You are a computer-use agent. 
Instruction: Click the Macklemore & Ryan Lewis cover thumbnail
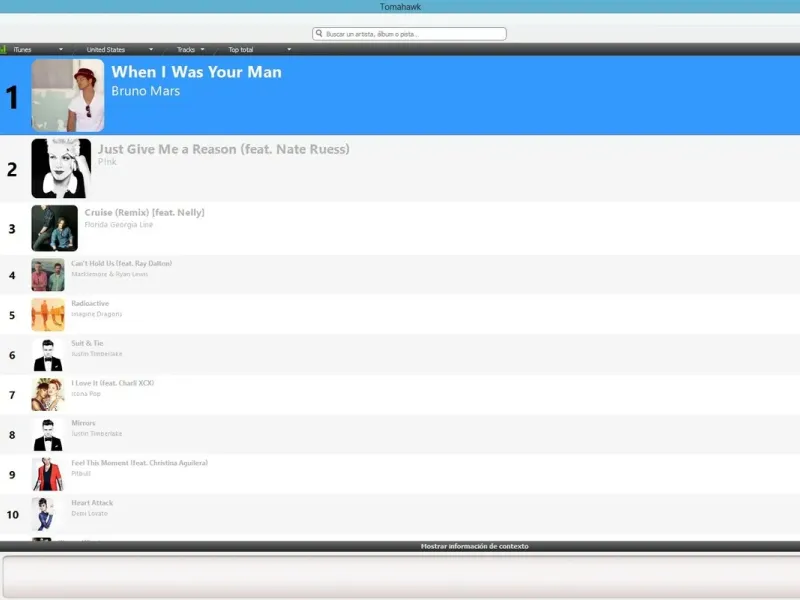(48, 275)
